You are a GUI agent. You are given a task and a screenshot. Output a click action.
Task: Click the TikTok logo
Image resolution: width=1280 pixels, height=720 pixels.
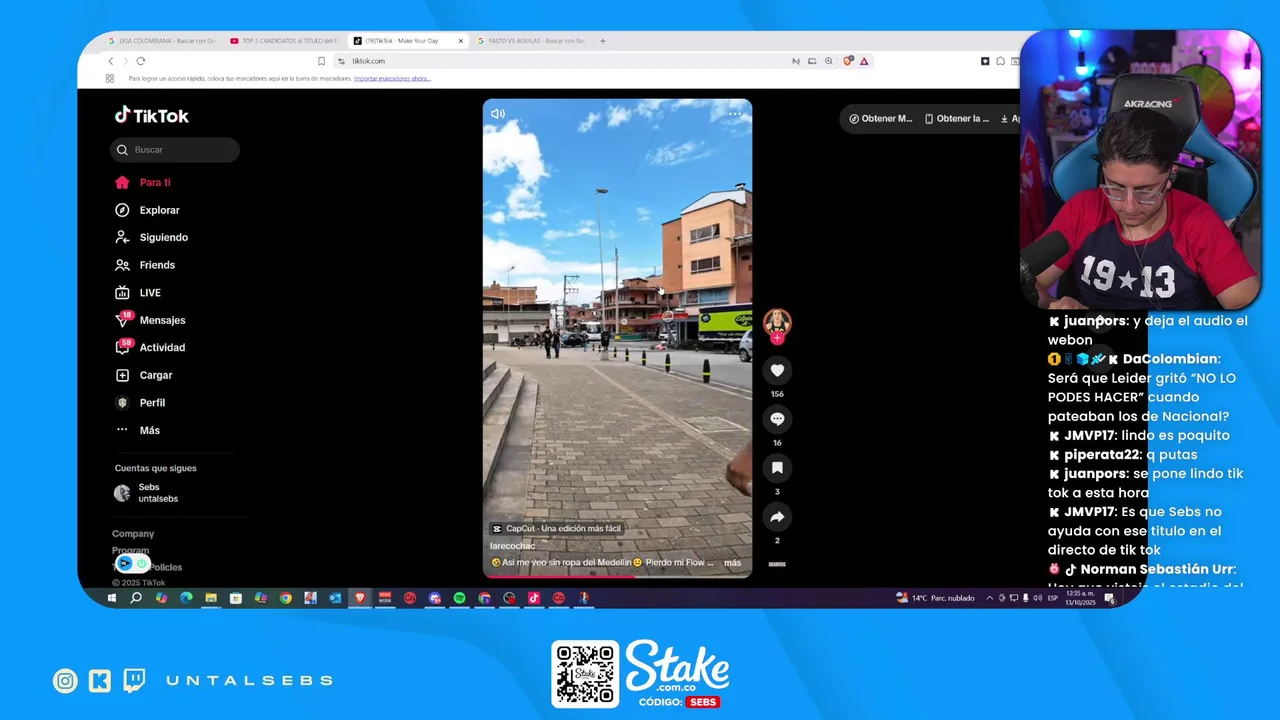click(151, 115)
